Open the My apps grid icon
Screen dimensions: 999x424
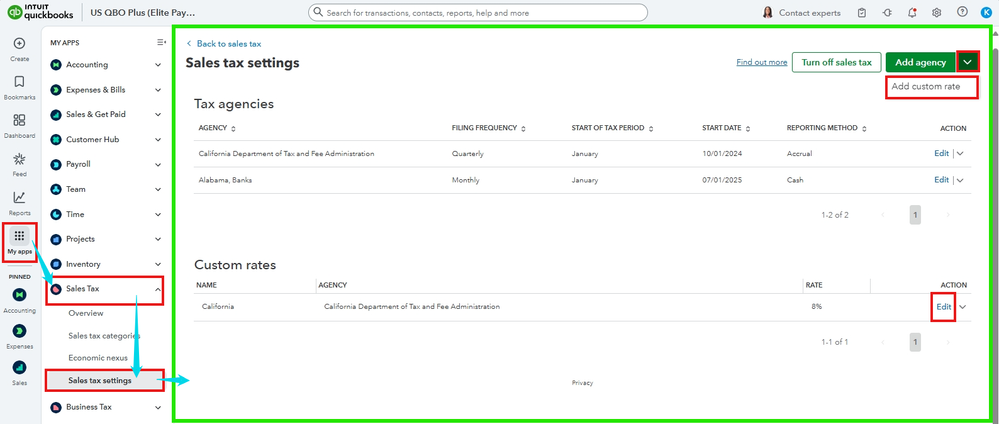click(x=19, y=236)
